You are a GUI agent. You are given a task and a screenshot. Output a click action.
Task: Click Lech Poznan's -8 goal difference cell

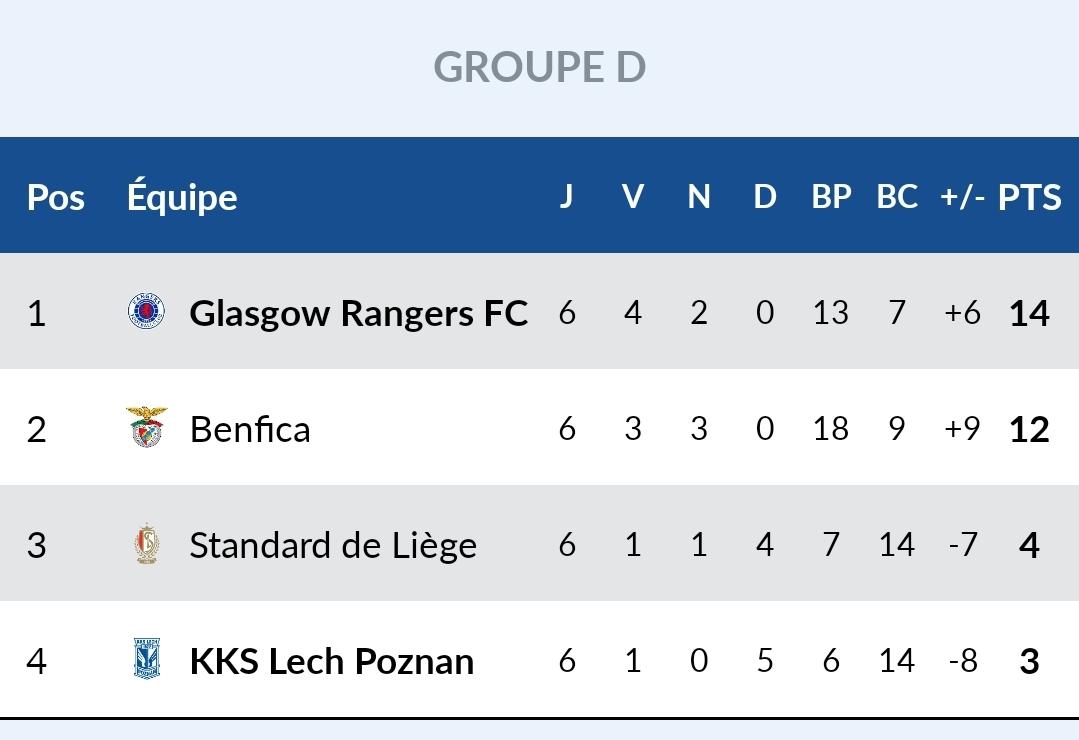click(x=963, y=661)
